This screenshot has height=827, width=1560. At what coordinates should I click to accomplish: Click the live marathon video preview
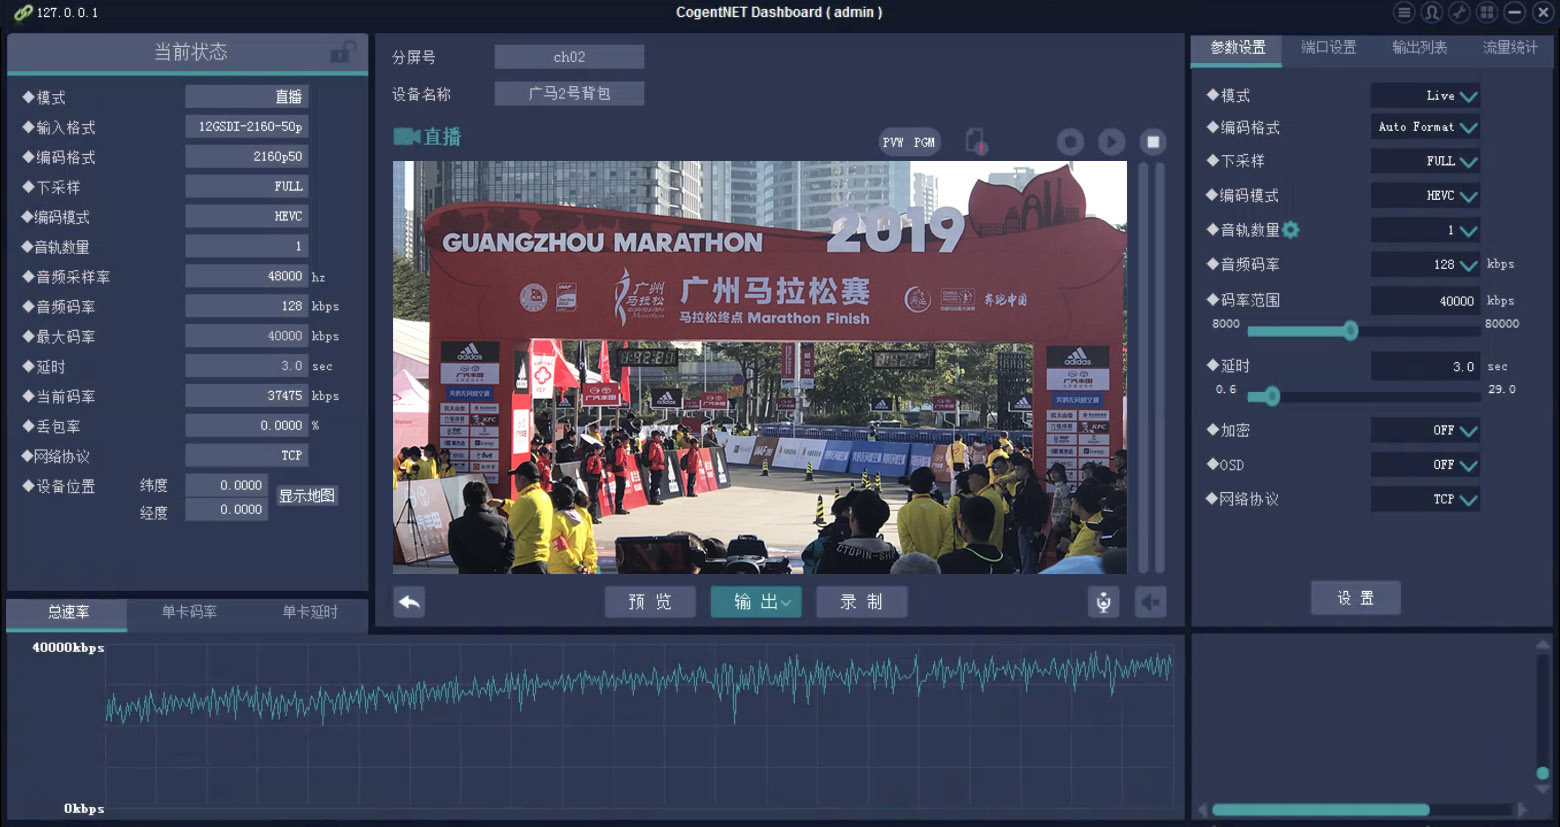click(760, 367)
